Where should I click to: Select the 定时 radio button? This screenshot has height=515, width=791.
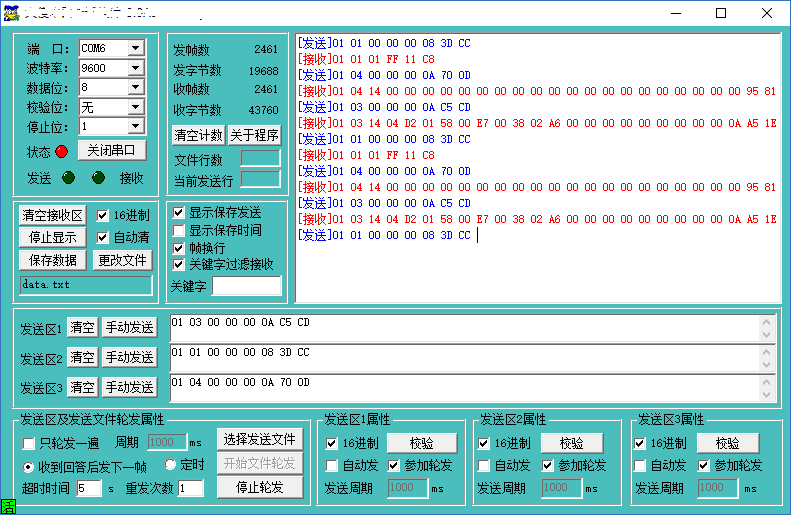click(x=171, y=465)
